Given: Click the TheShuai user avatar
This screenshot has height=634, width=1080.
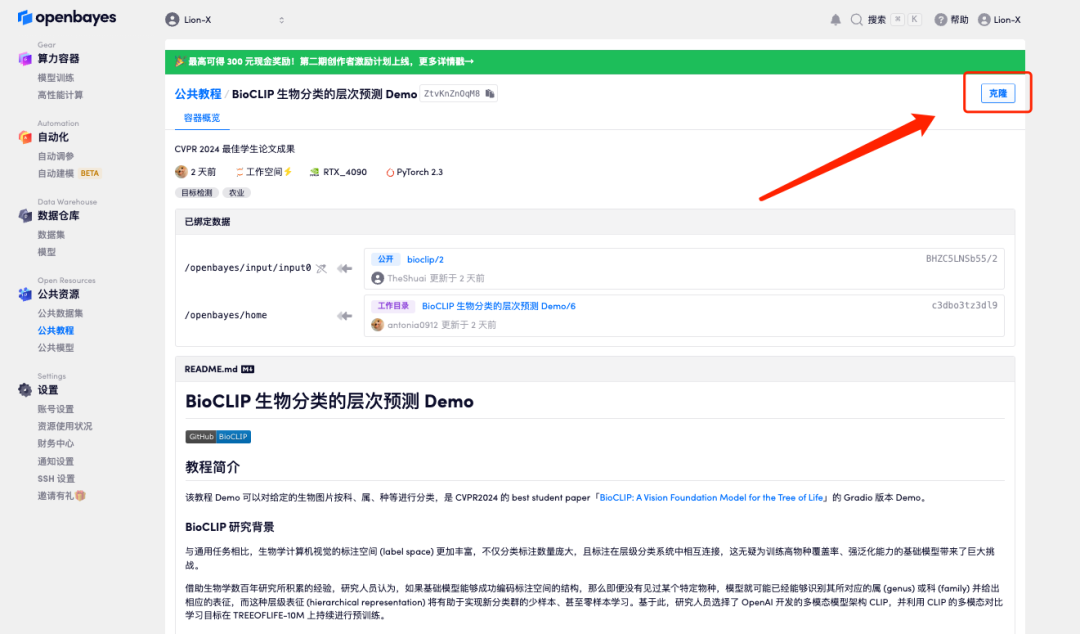Looking at the screenshot, I should [x=377, y=278].
